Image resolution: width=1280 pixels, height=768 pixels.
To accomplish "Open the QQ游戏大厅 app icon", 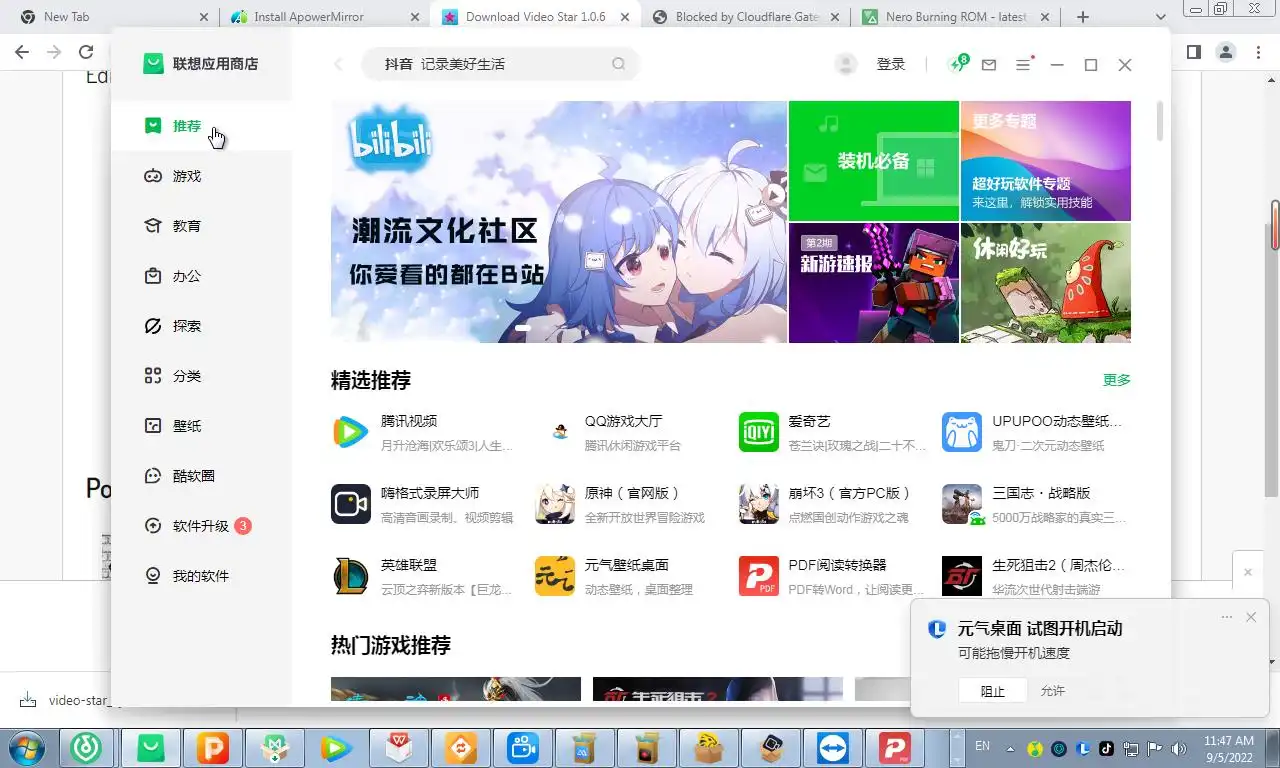I will [555, 432].
